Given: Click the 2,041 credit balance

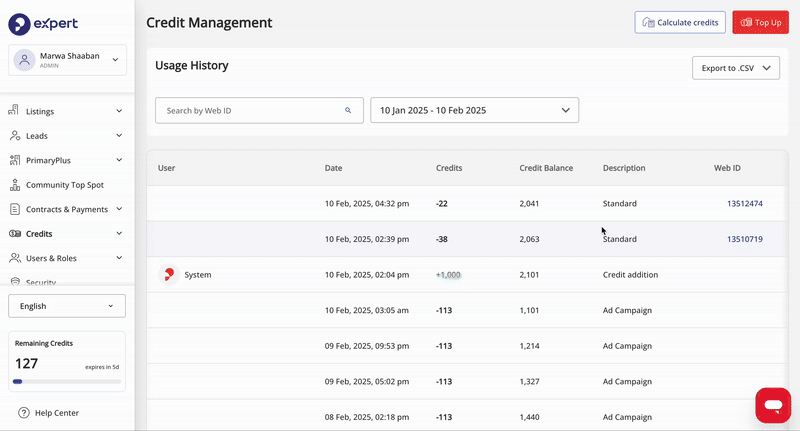Looking at the screenshot, I should pyautogui.click(x=529, y=204).
